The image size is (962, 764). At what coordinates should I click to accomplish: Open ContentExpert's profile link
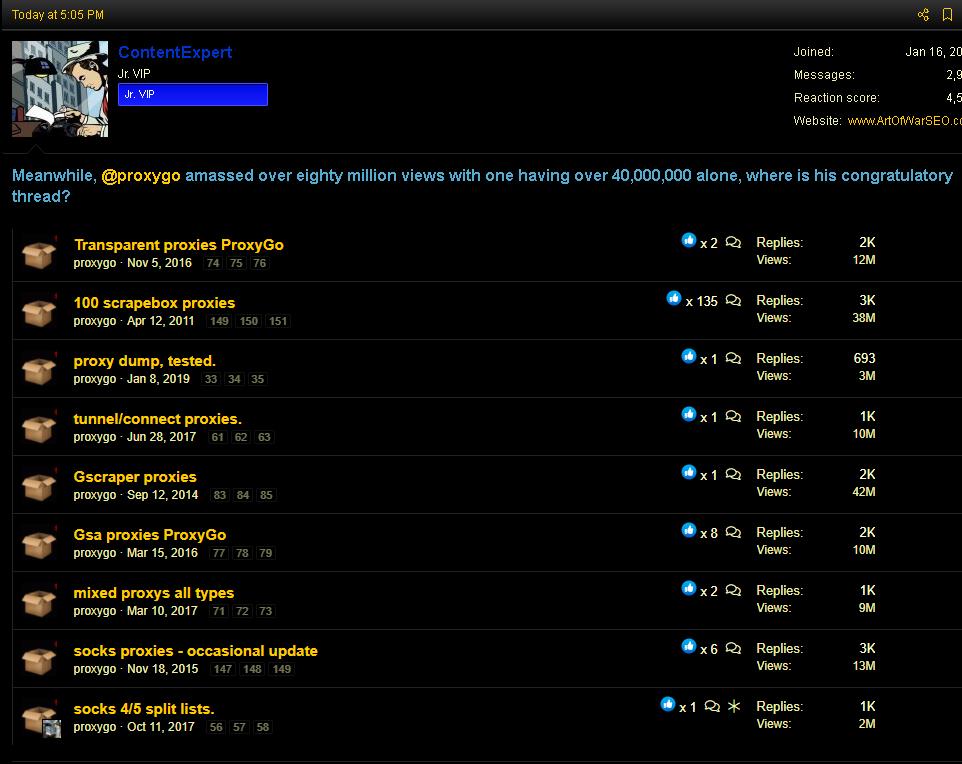175,52
